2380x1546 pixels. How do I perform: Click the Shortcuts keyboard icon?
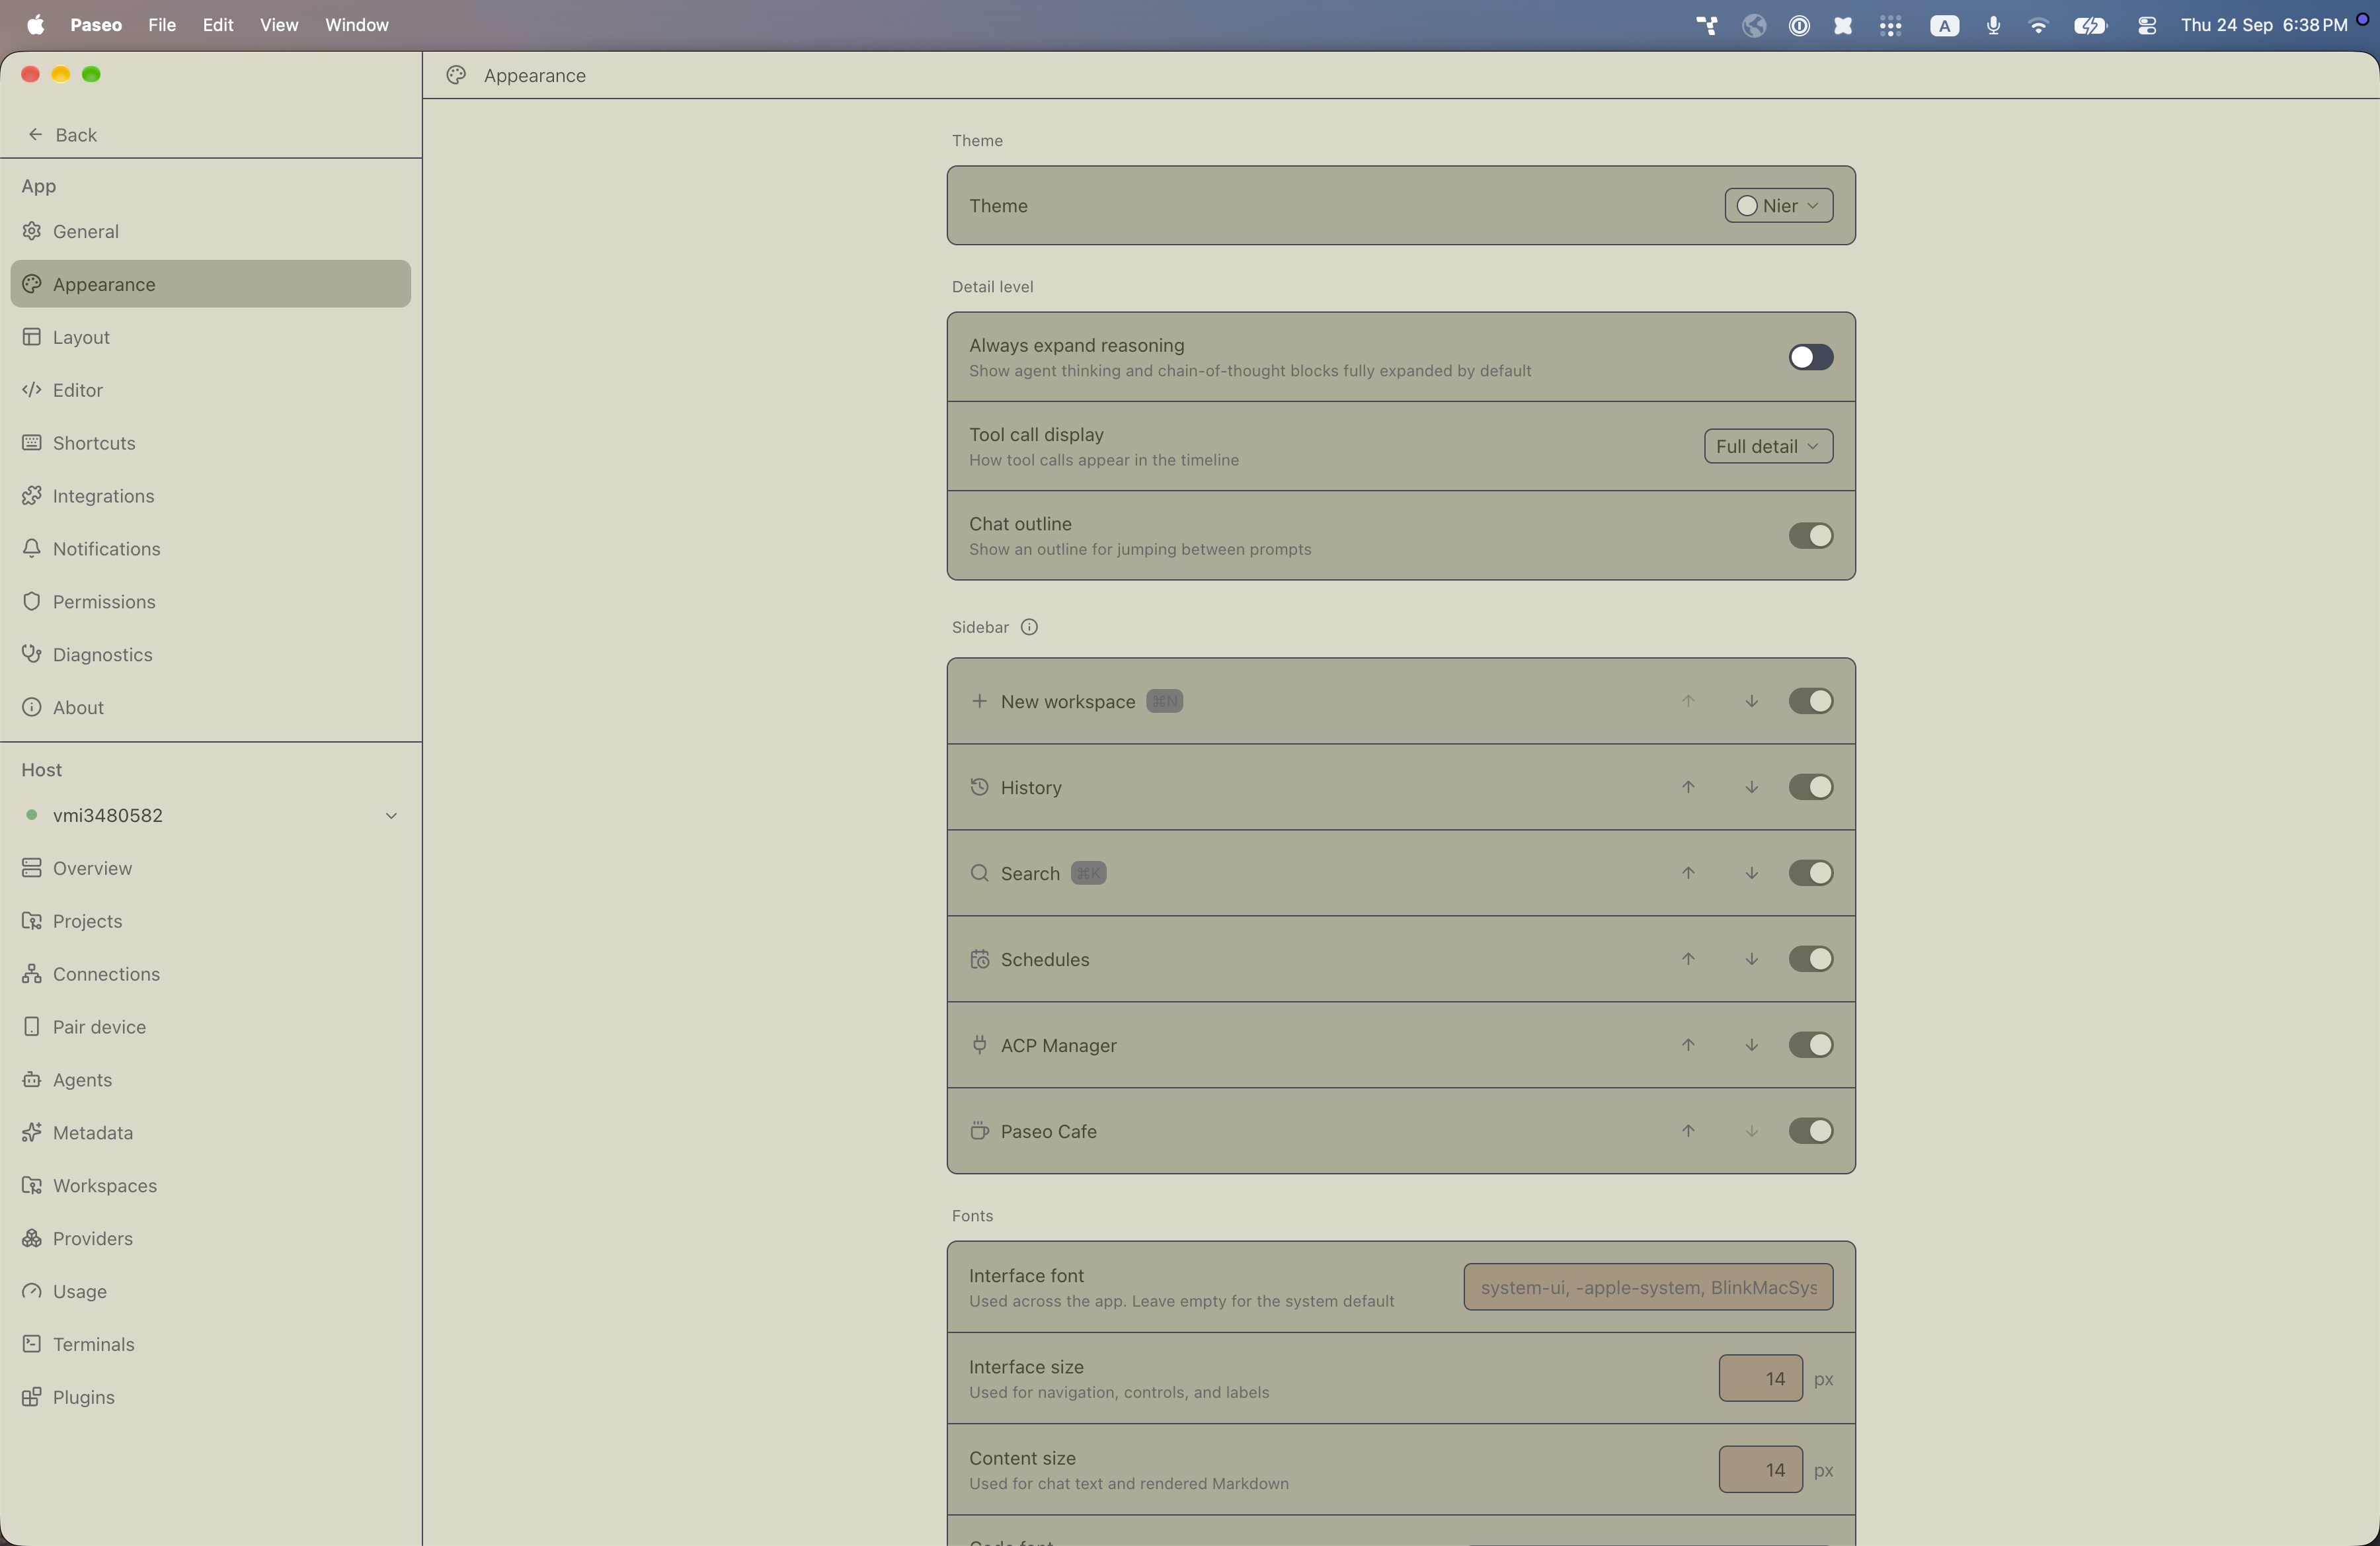point(32,443)
